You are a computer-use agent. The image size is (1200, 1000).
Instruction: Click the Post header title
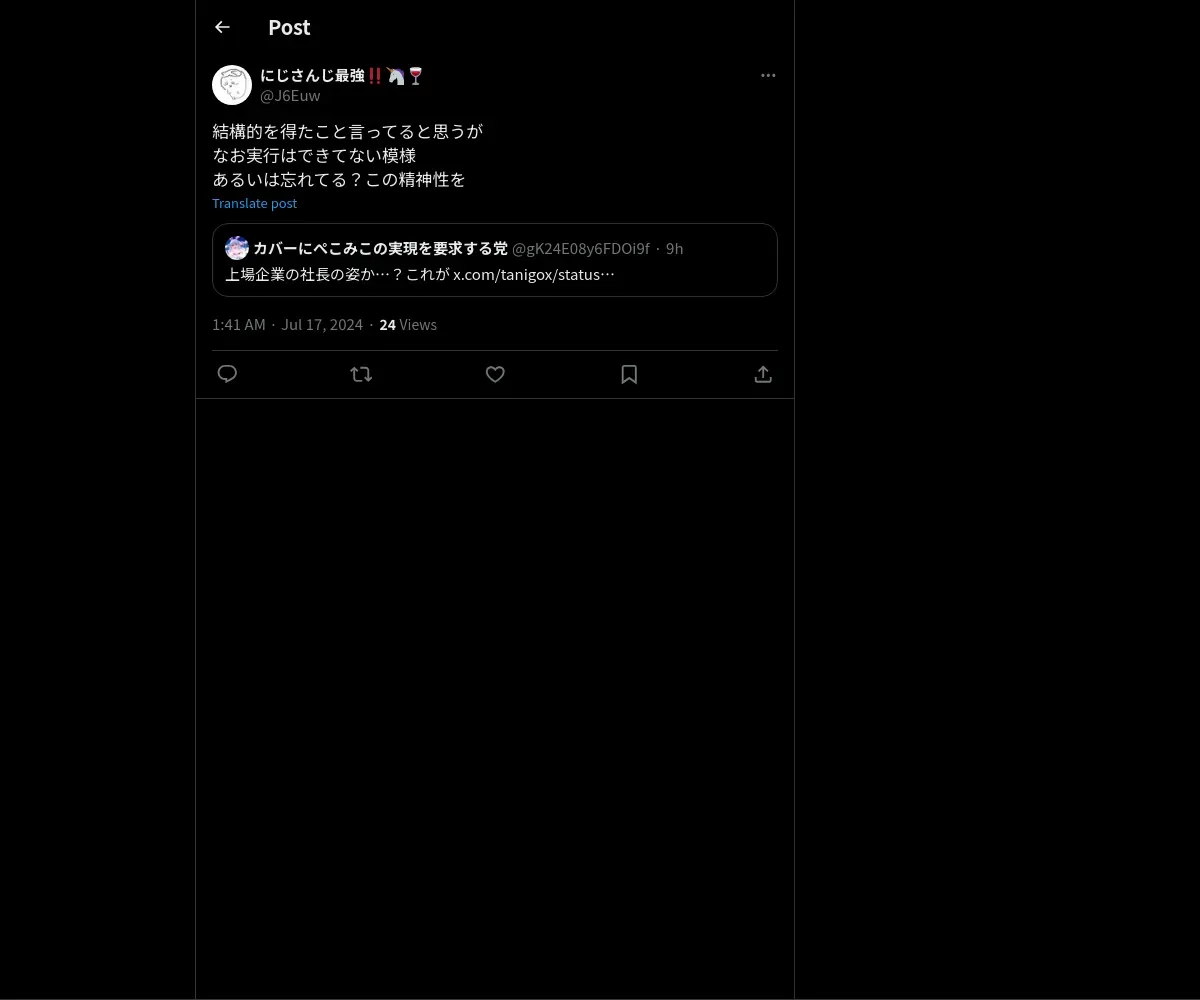click(x=289, y=27)
